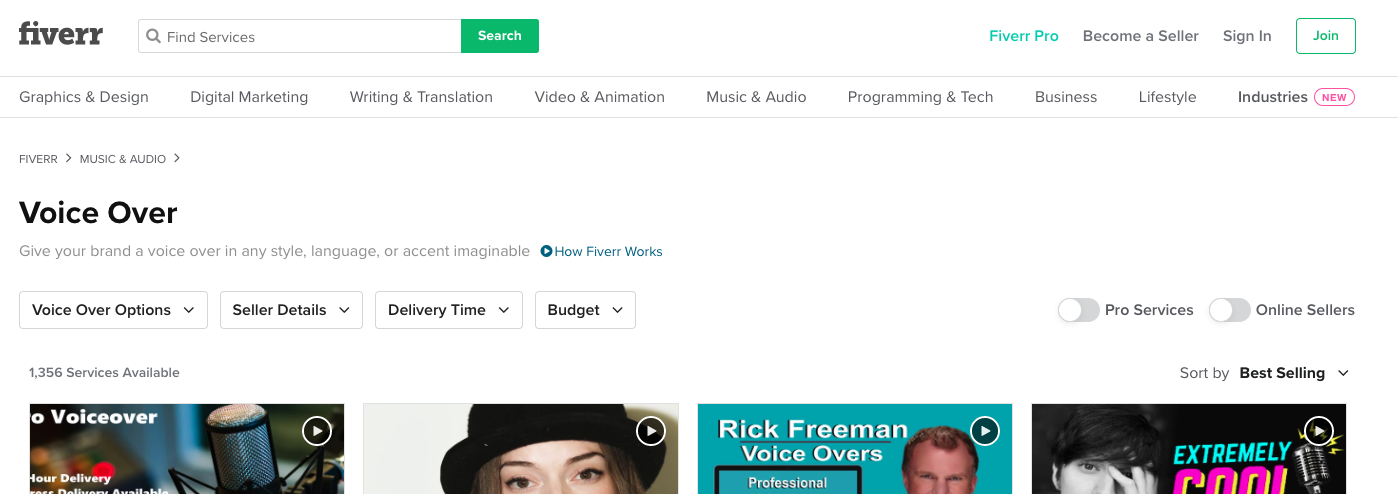
Task: Open the Business category
Action: pyautogui.click(x=1066, y=97)
